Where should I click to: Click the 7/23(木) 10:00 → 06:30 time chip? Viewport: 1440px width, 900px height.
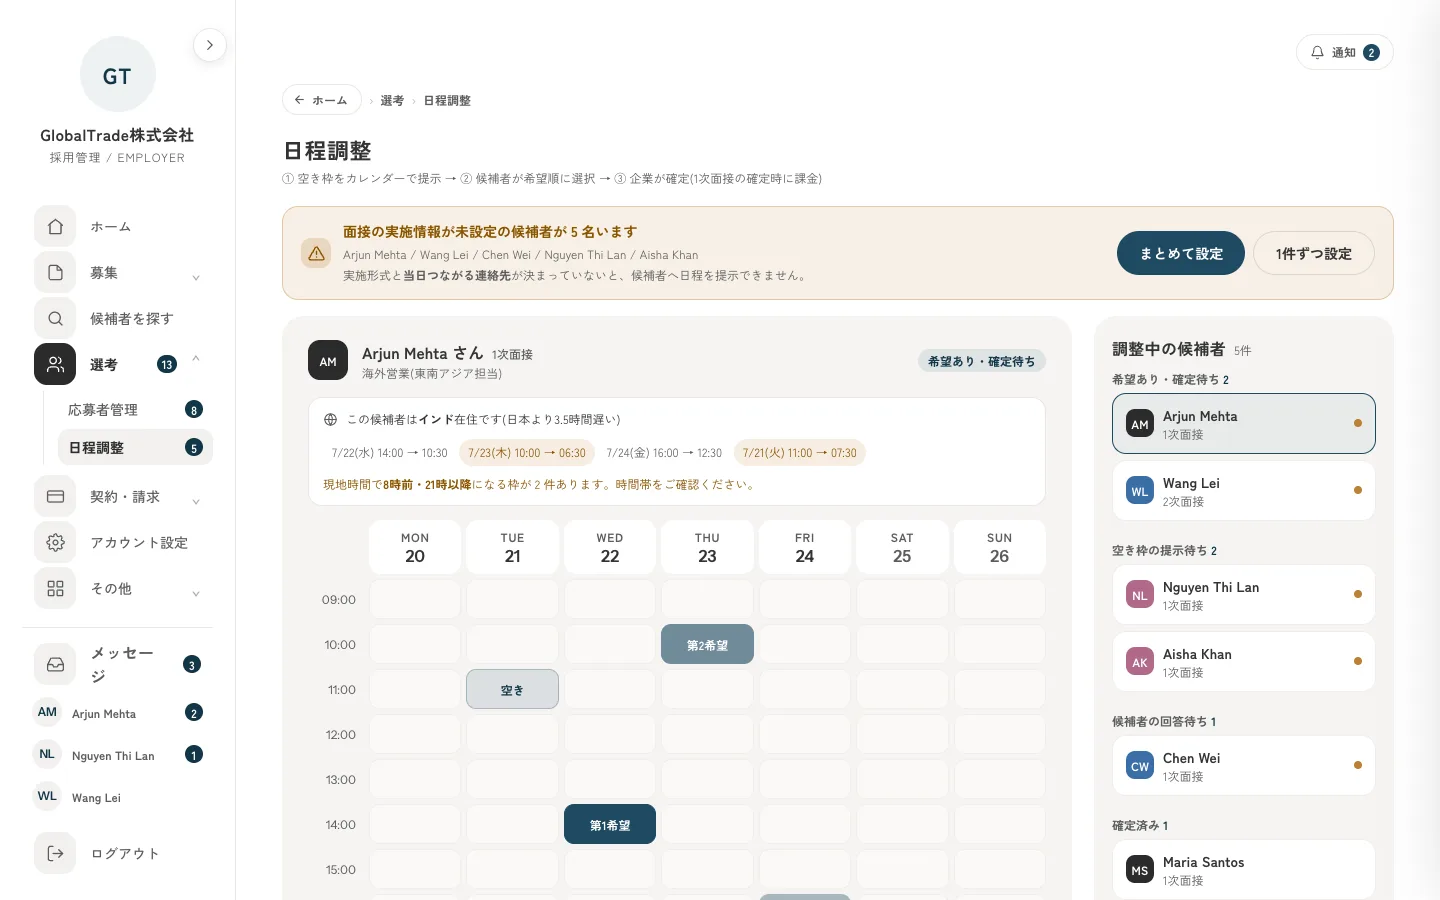tap(527, 453)
